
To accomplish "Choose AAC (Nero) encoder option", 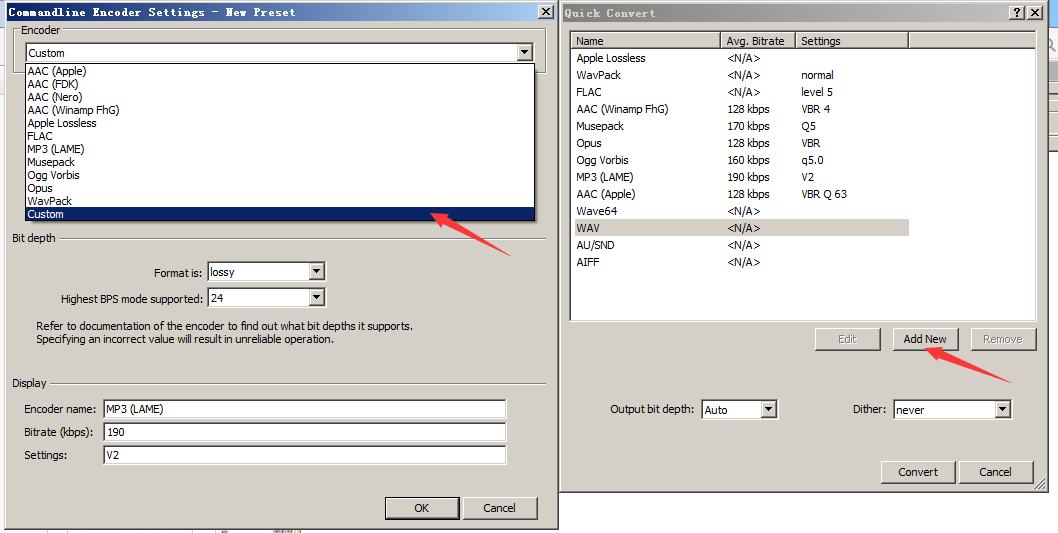I will tap(280, 97).
